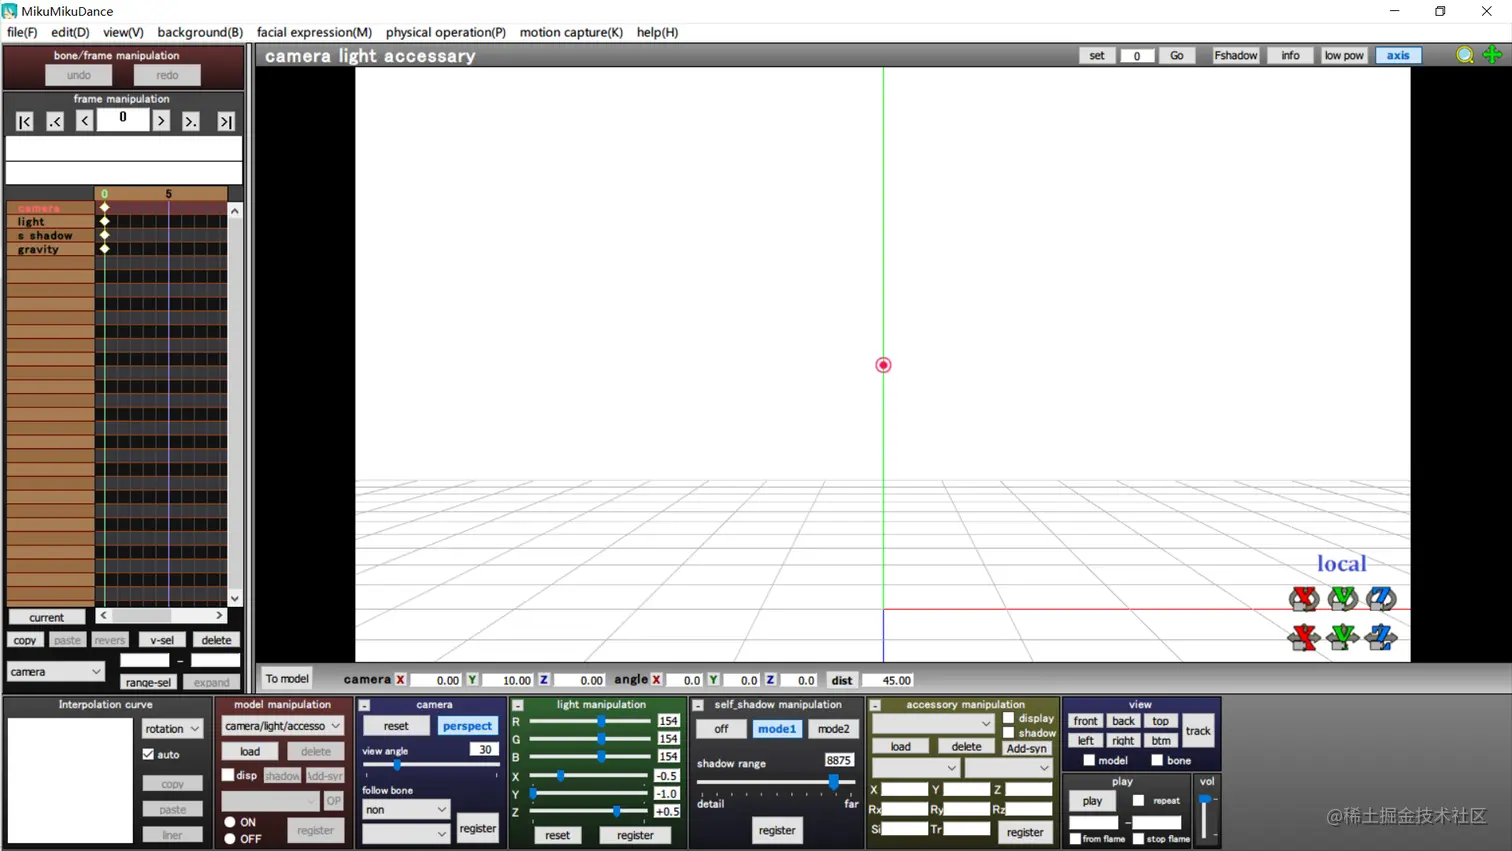Viewport: 1512px width, 851px height.
Task: Open the physical operation(P) menu
Action: pyautogui.click(x=446, y=32)
